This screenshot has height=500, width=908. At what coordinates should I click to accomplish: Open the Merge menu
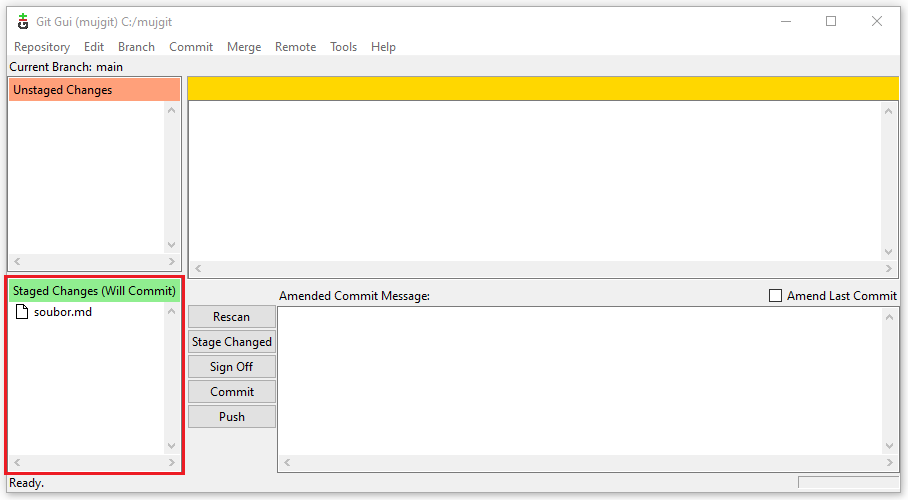pos(244,47)
